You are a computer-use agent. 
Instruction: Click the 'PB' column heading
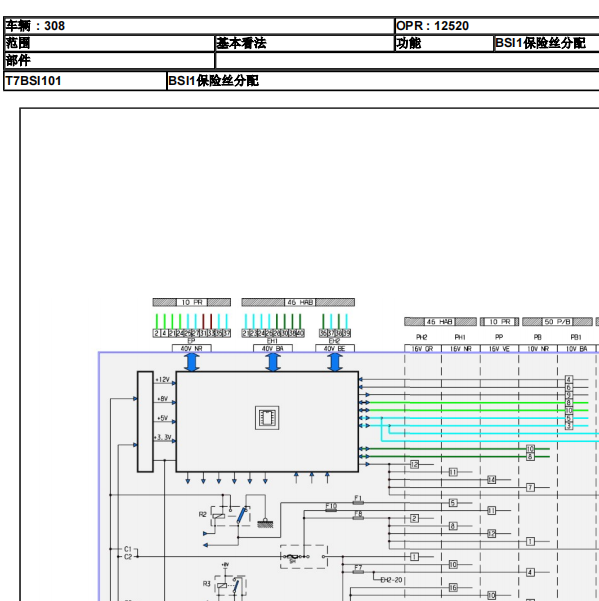[538, 337]
